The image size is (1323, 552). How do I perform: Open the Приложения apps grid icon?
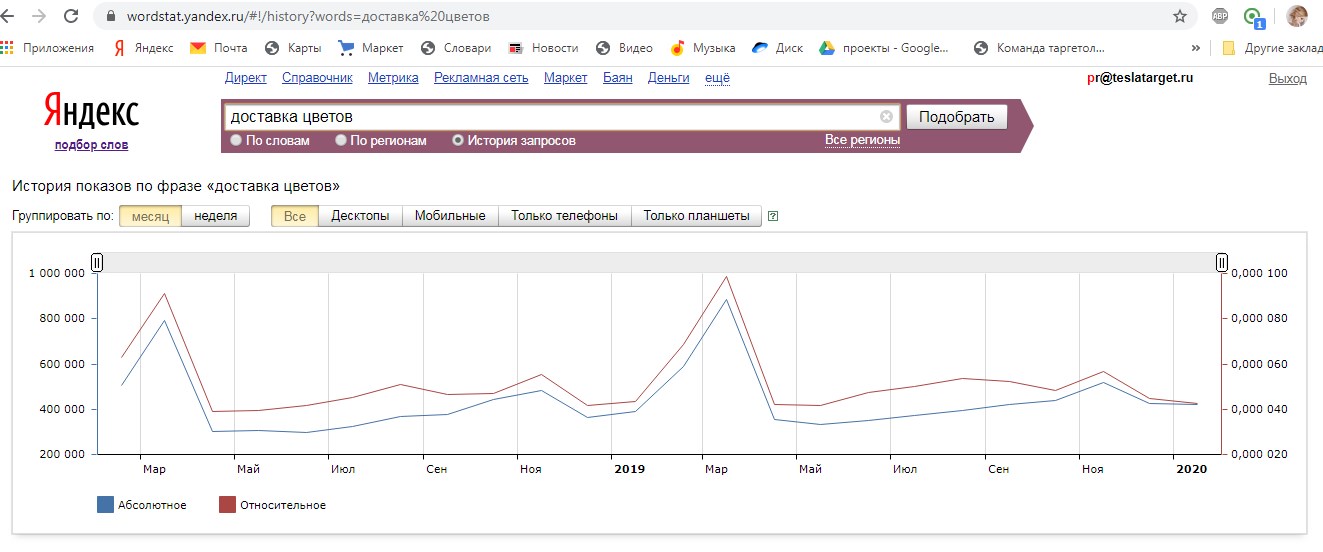pyautogui.click(x=7, y=48)
